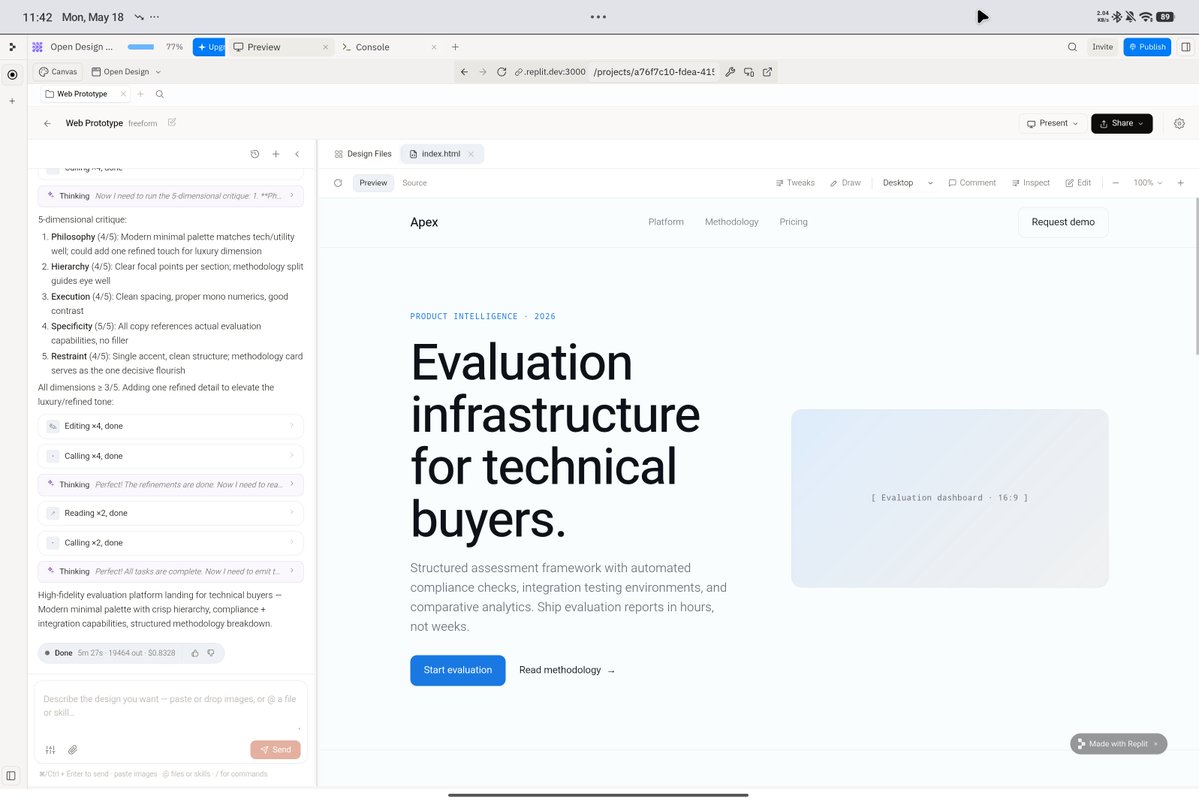This screenshot has width=1199, height=802.
Task: Click the search icon beside Invite
Action: coord(1072,47)
